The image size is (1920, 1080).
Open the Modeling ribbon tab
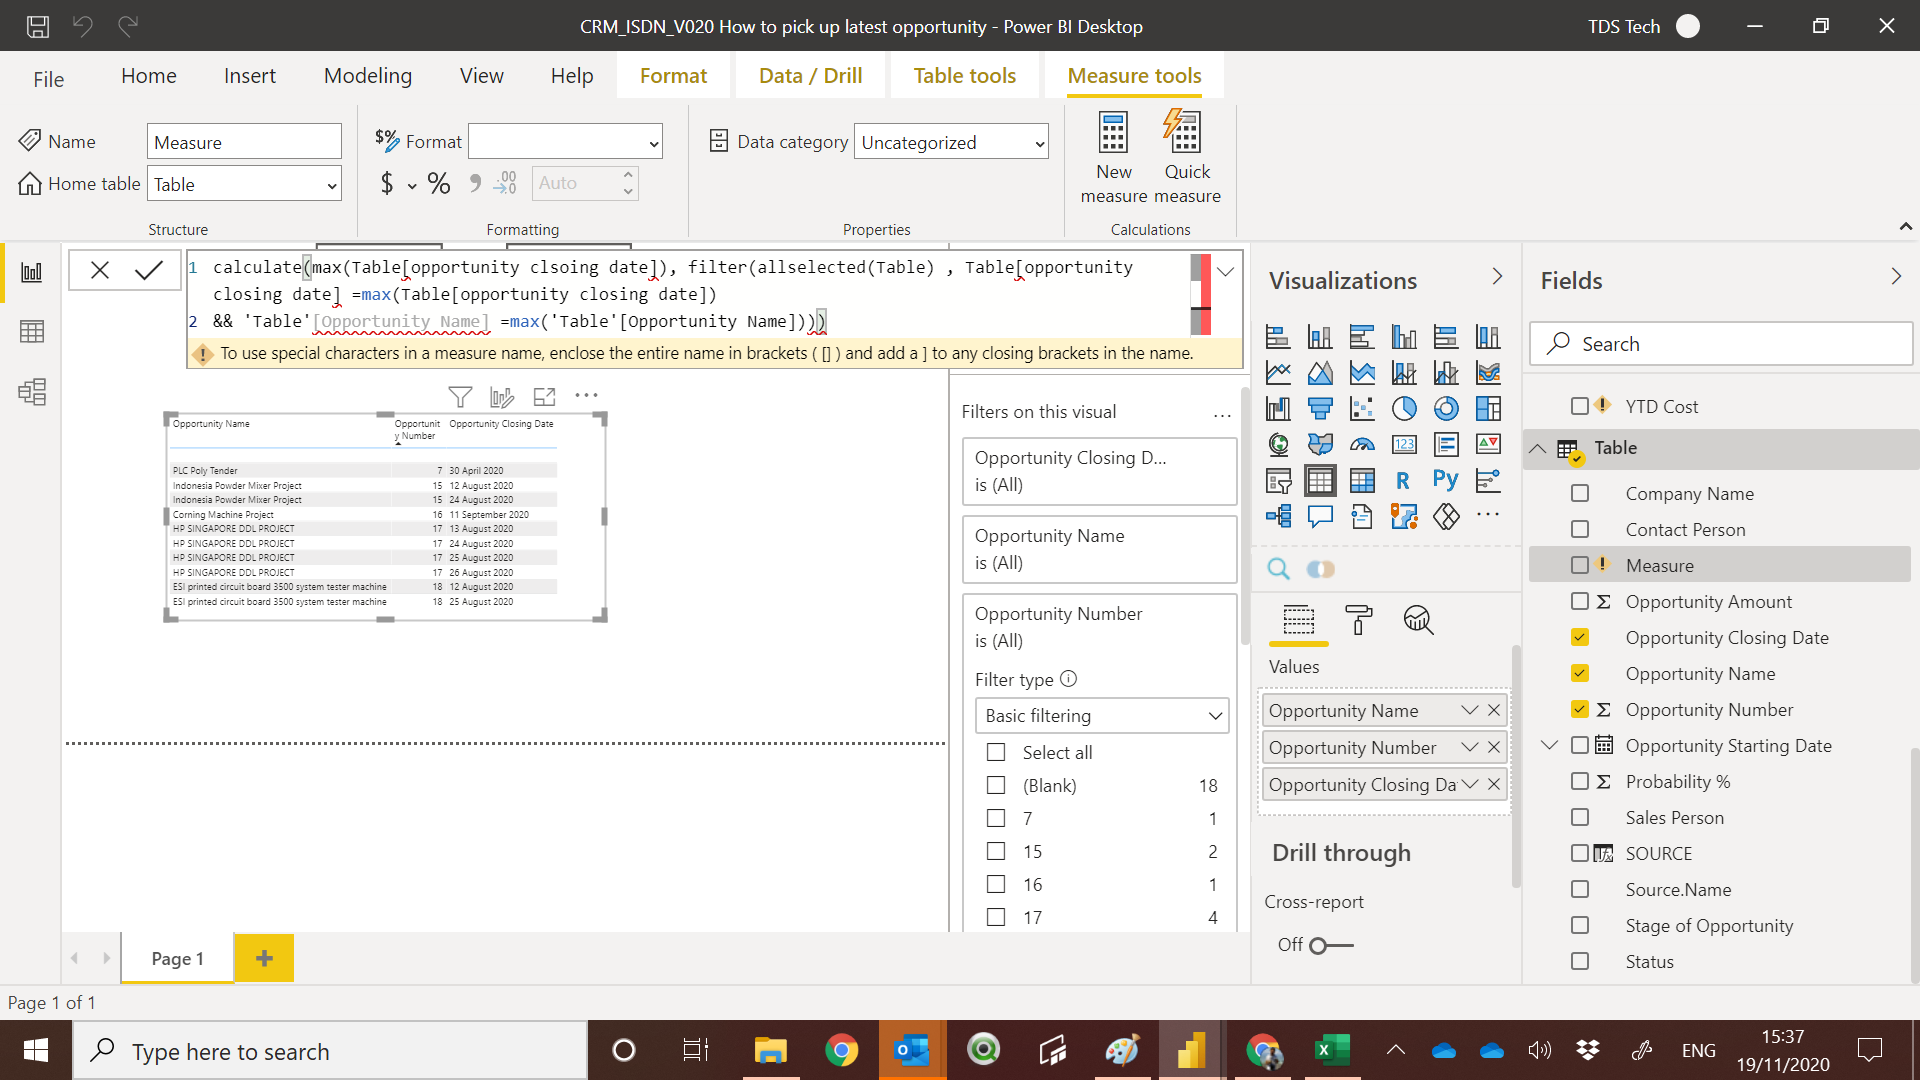368,76
